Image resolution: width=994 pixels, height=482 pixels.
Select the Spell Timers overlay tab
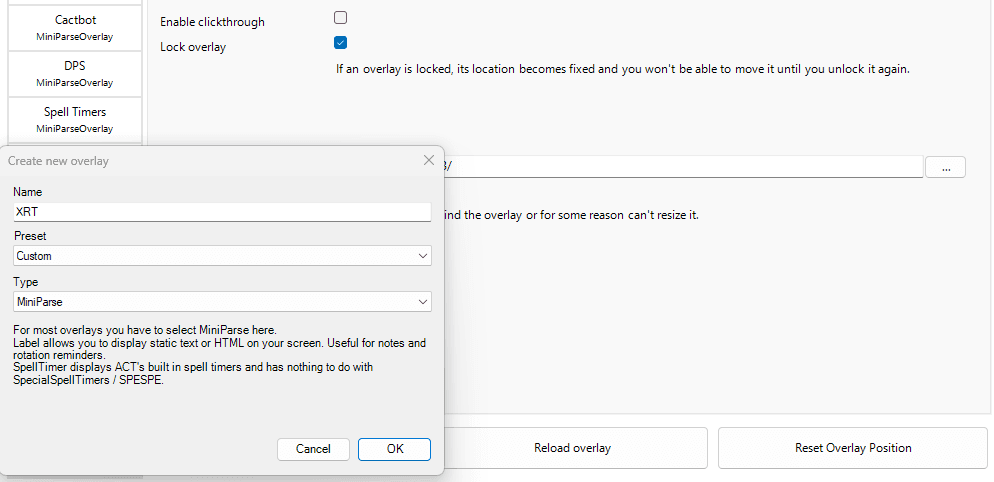coord(75,119)
